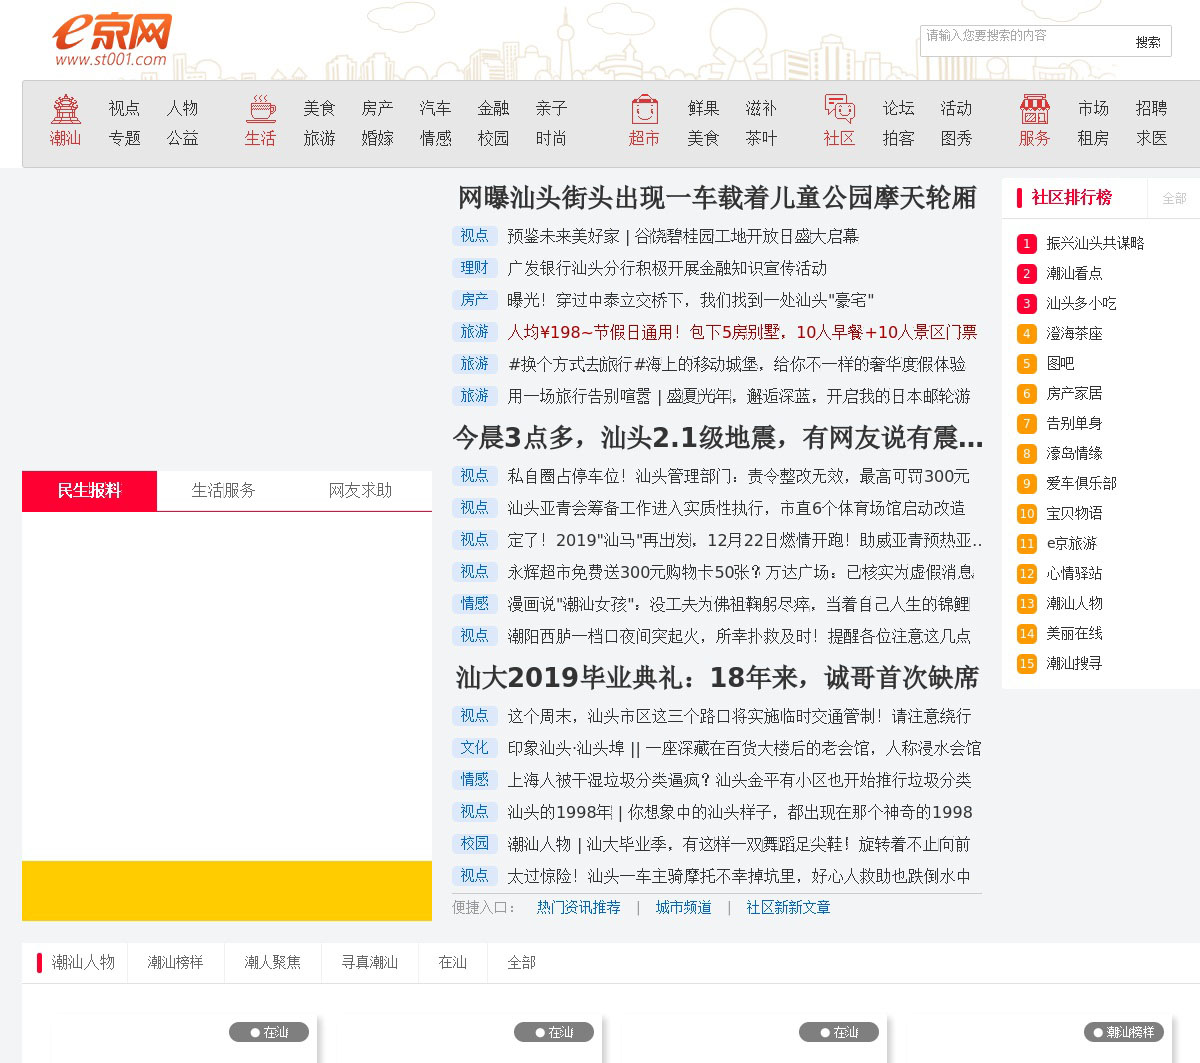Open the 民生报料 tab
The image size is (1200, 1063).
[90, 491]
